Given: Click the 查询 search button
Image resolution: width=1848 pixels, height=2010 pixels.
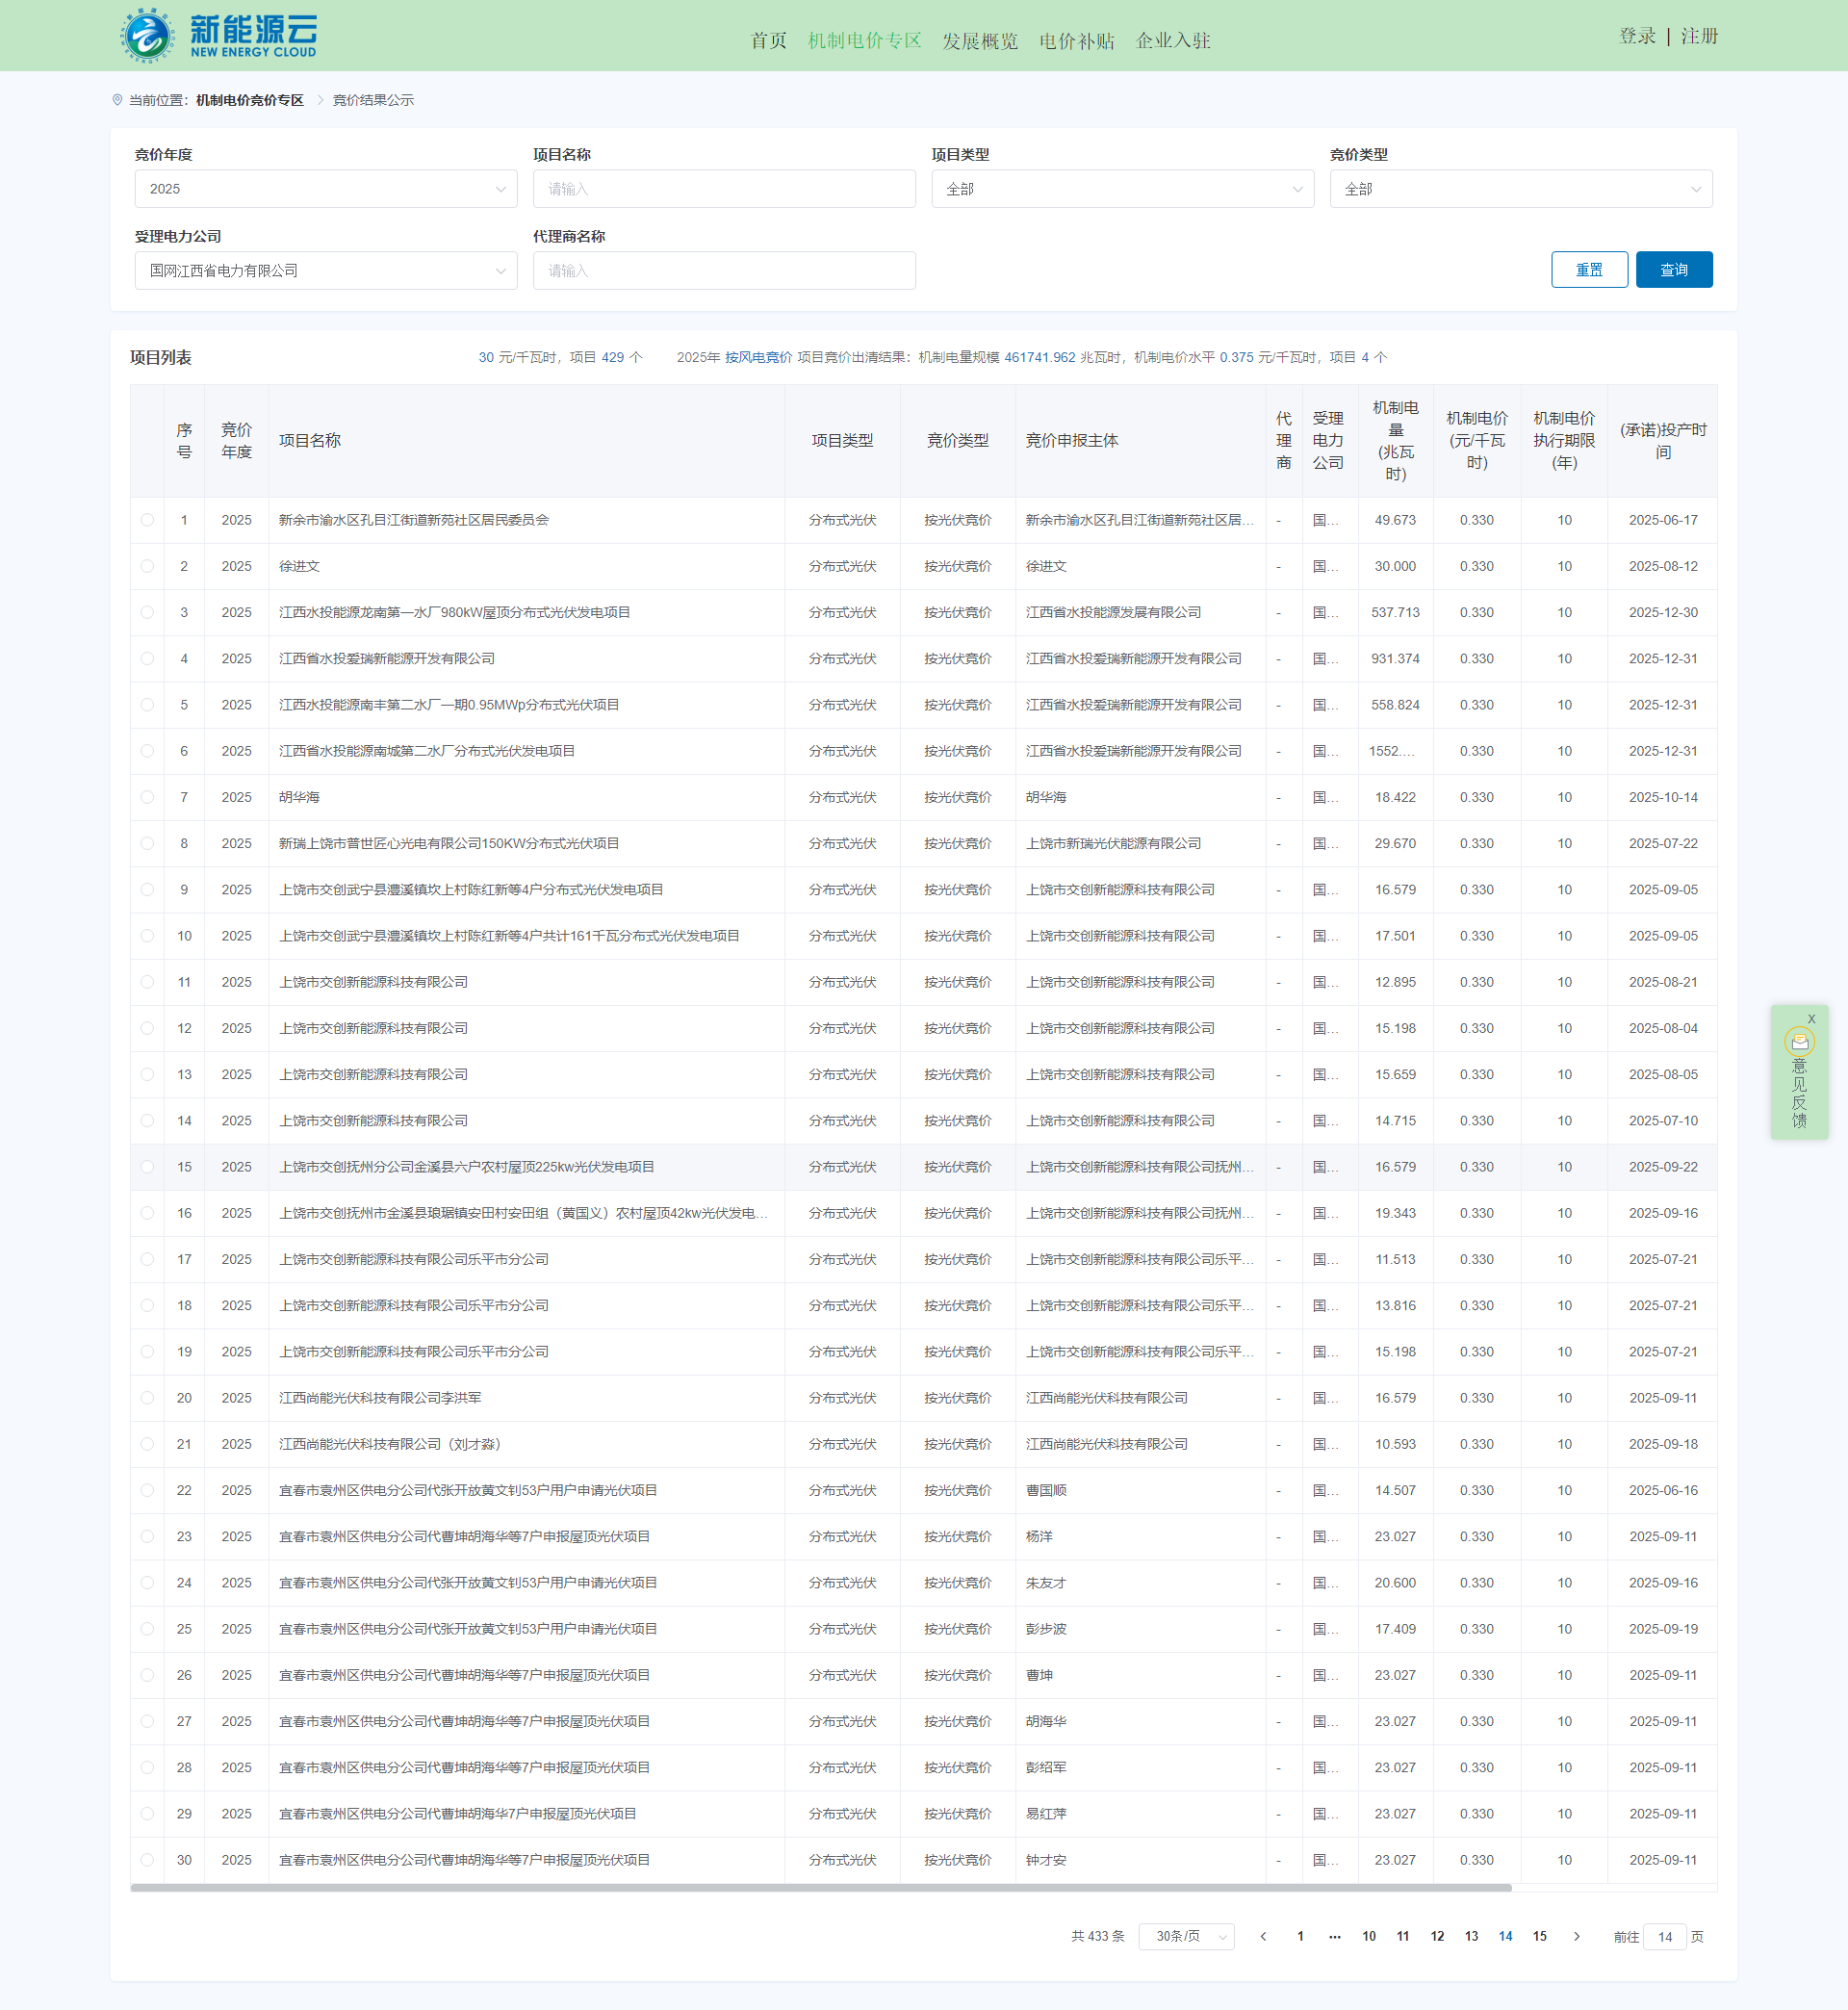Looking at the screenshot, I should (x=1673, y=270).
